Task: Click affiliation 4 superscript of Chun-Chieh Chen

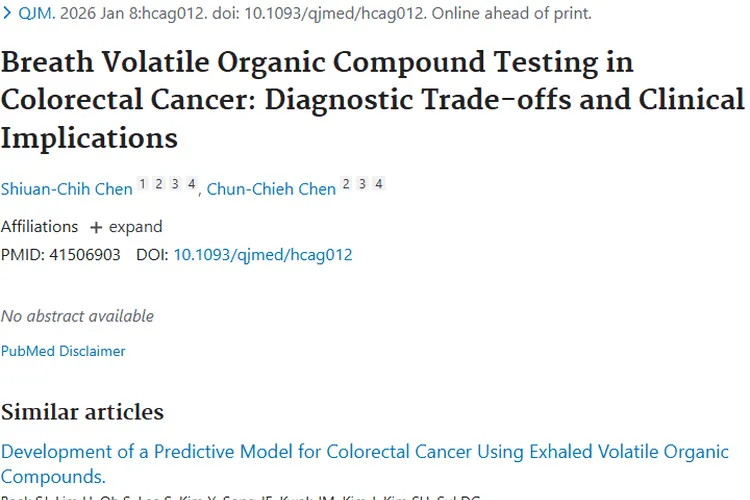Action: [x=379, y=184]
